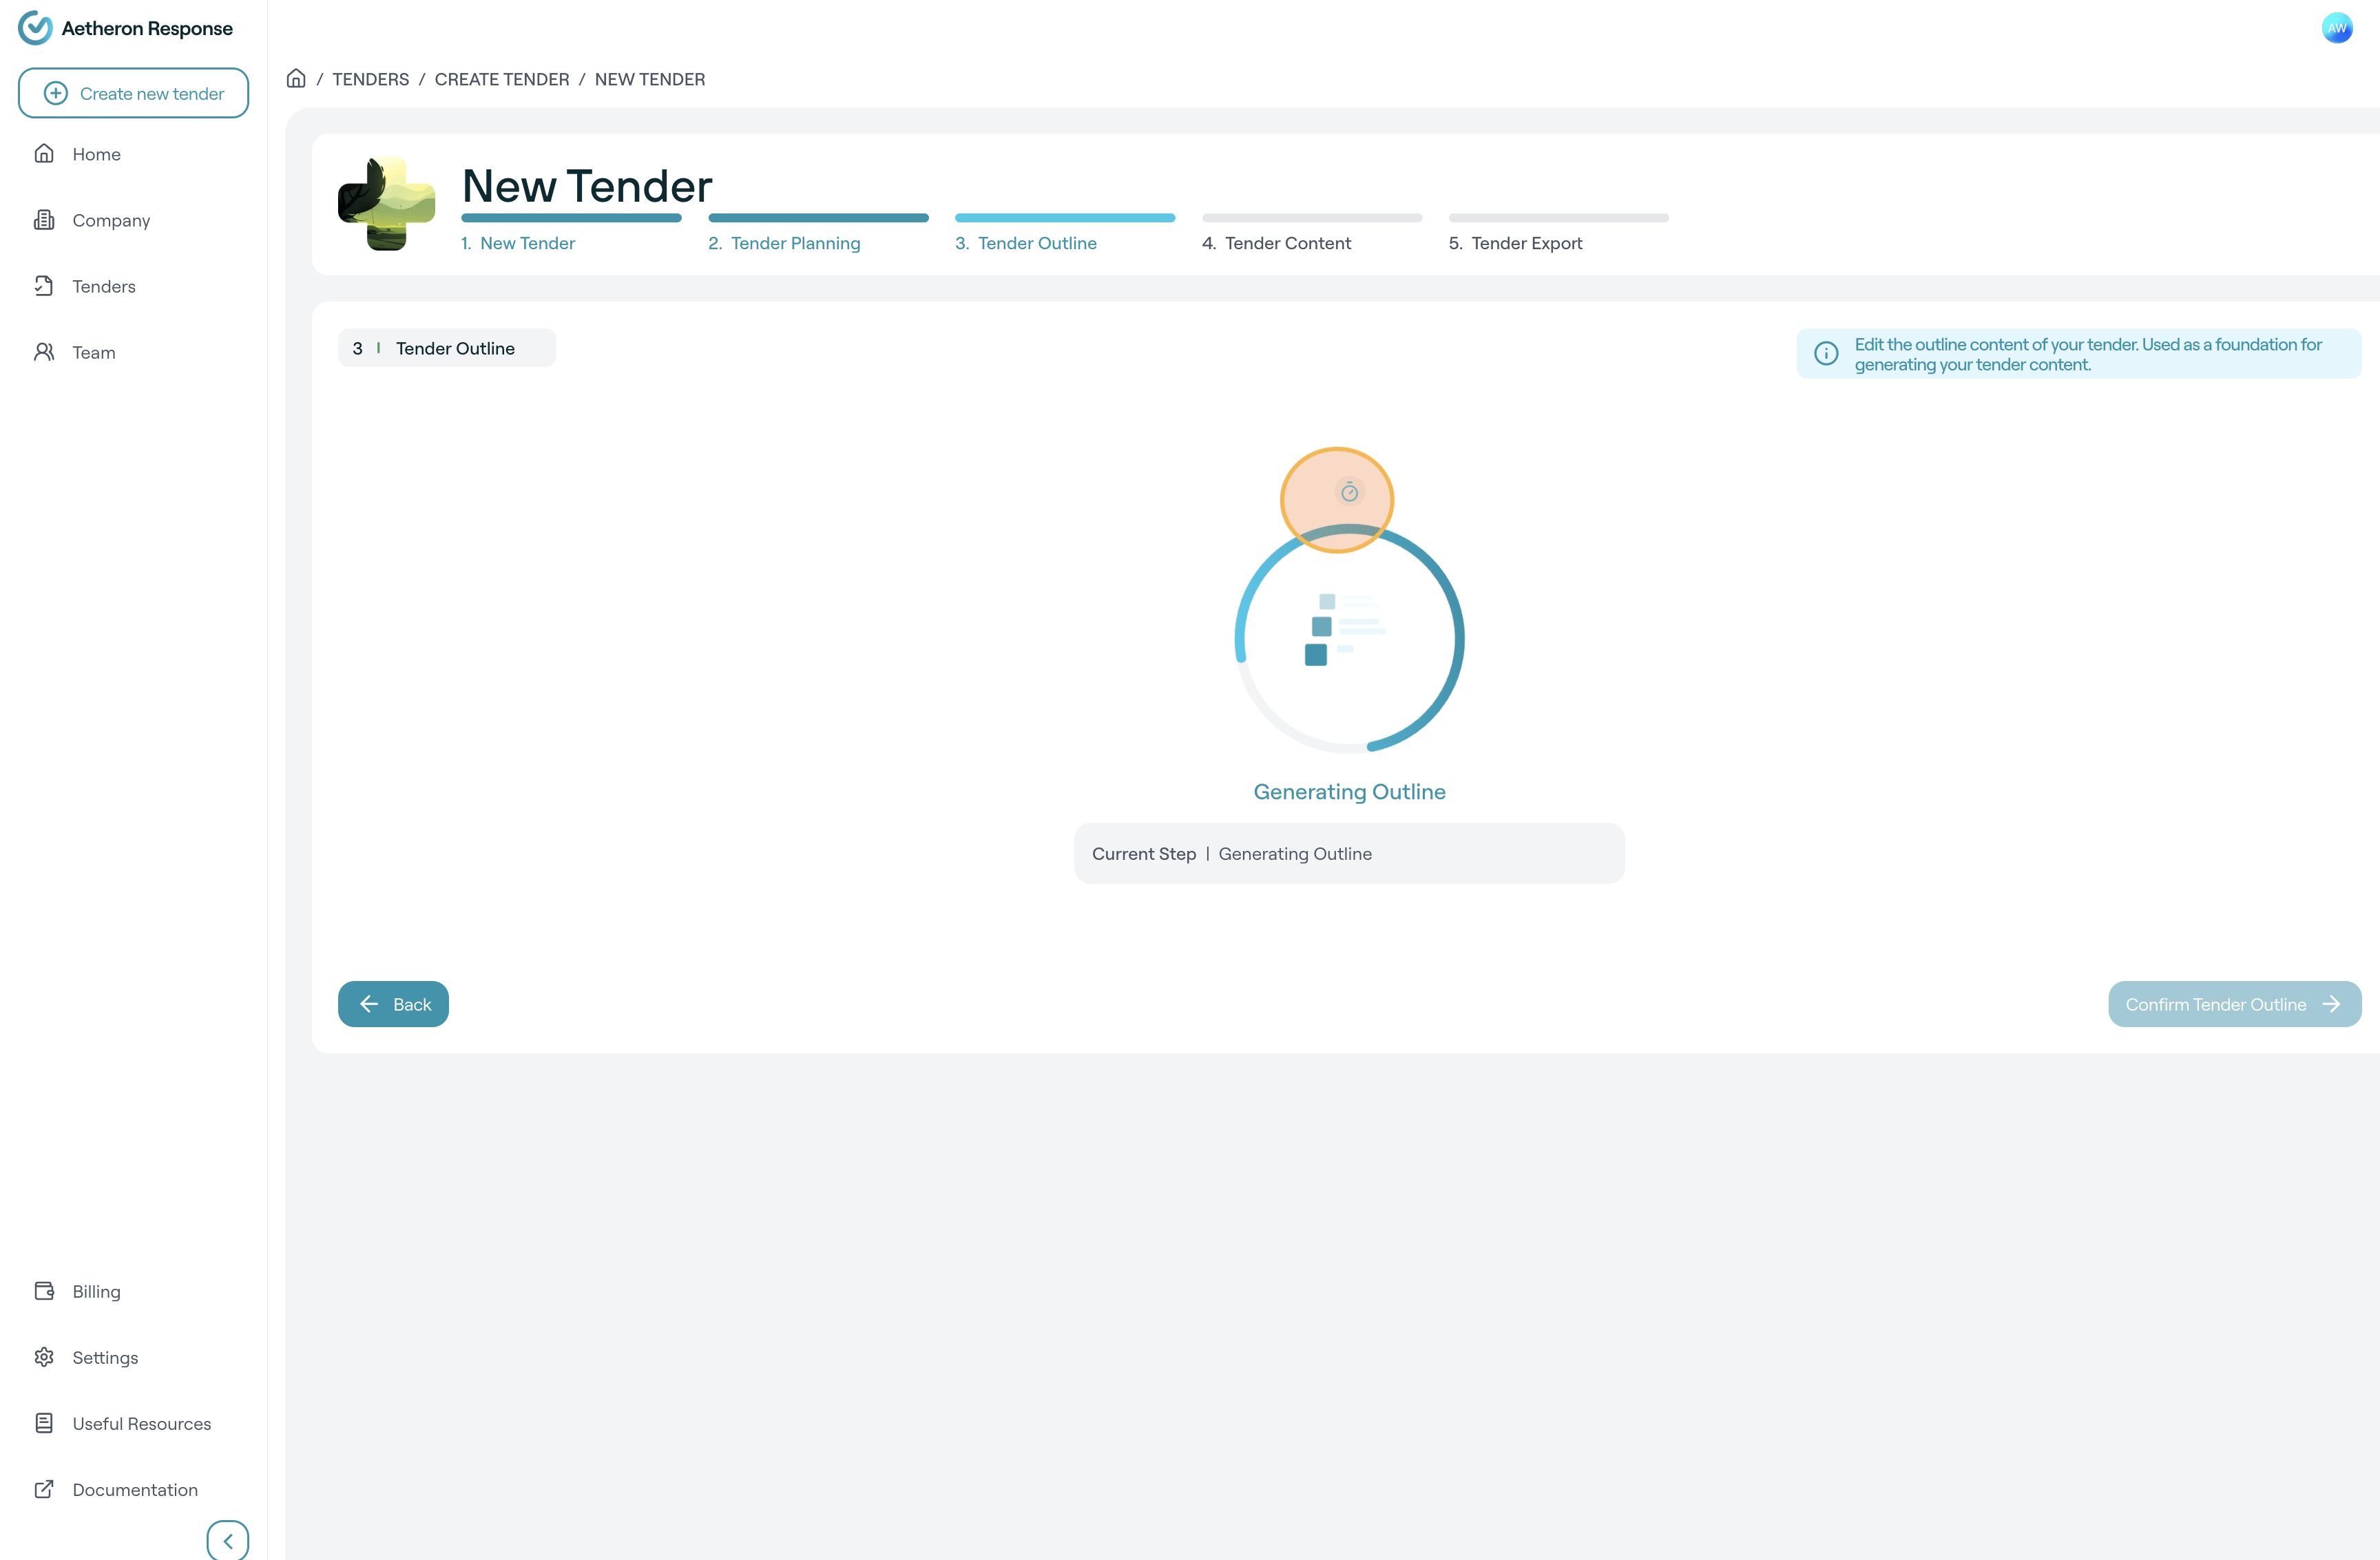The image size is (2380, 1560).
Task: Open the AW user avatar menu
Action: [x=2337, y=28]
